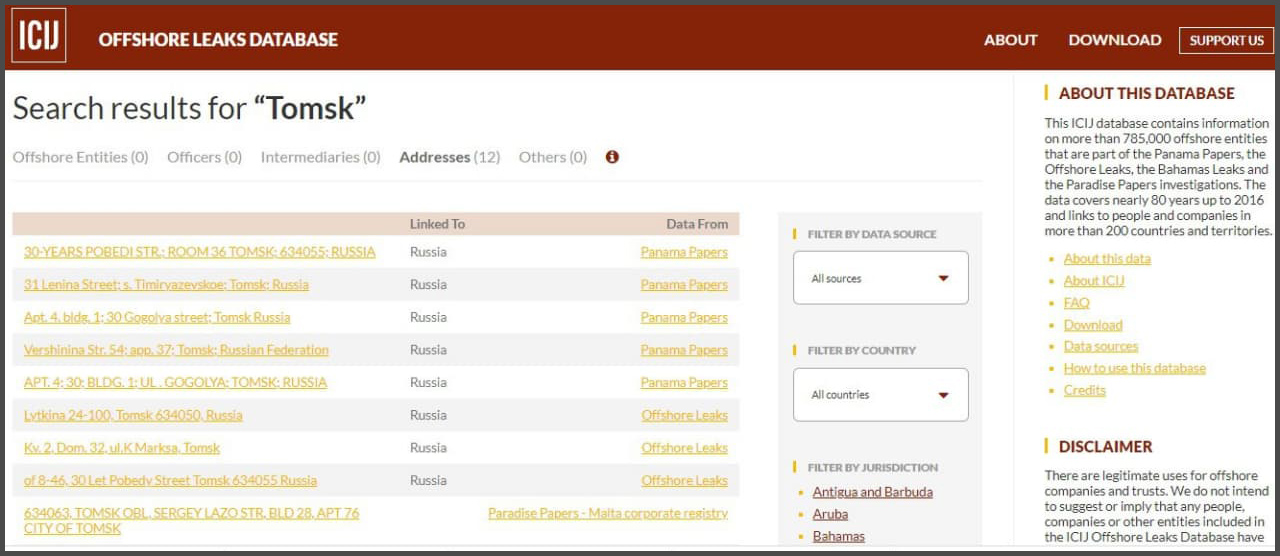This screenshot has height=556, width=1280.
Task: Filter by Antigua and Barbuda jurisdiction
Action: 872,492
